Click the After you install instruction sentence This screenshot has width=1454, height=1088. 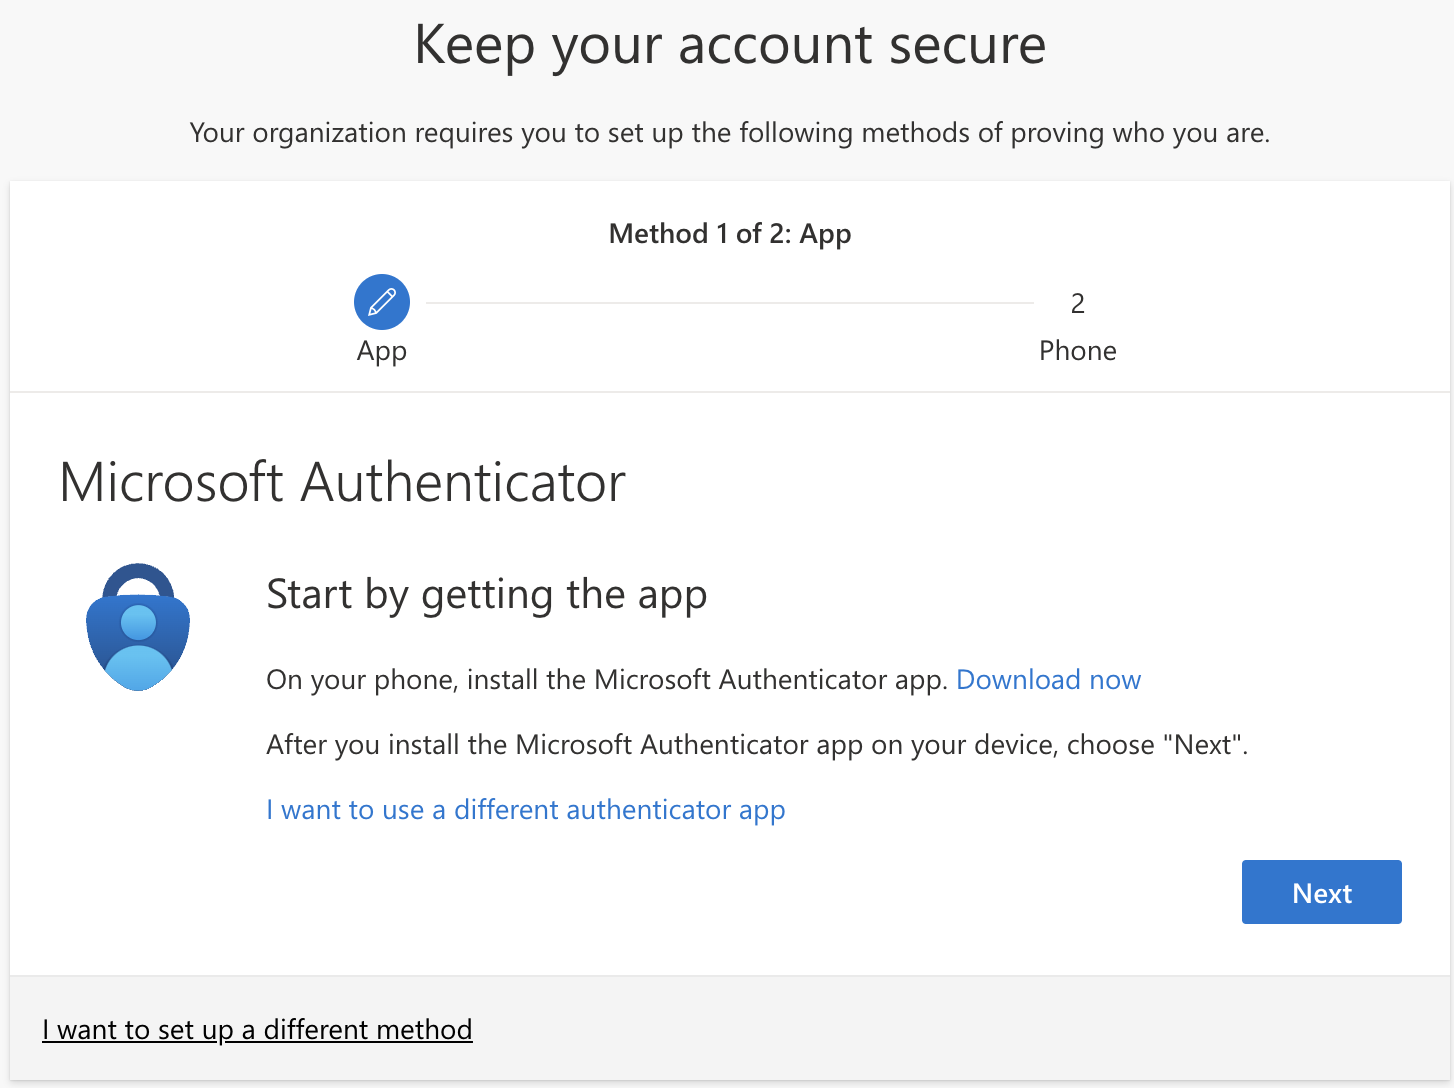pos(757,745)
